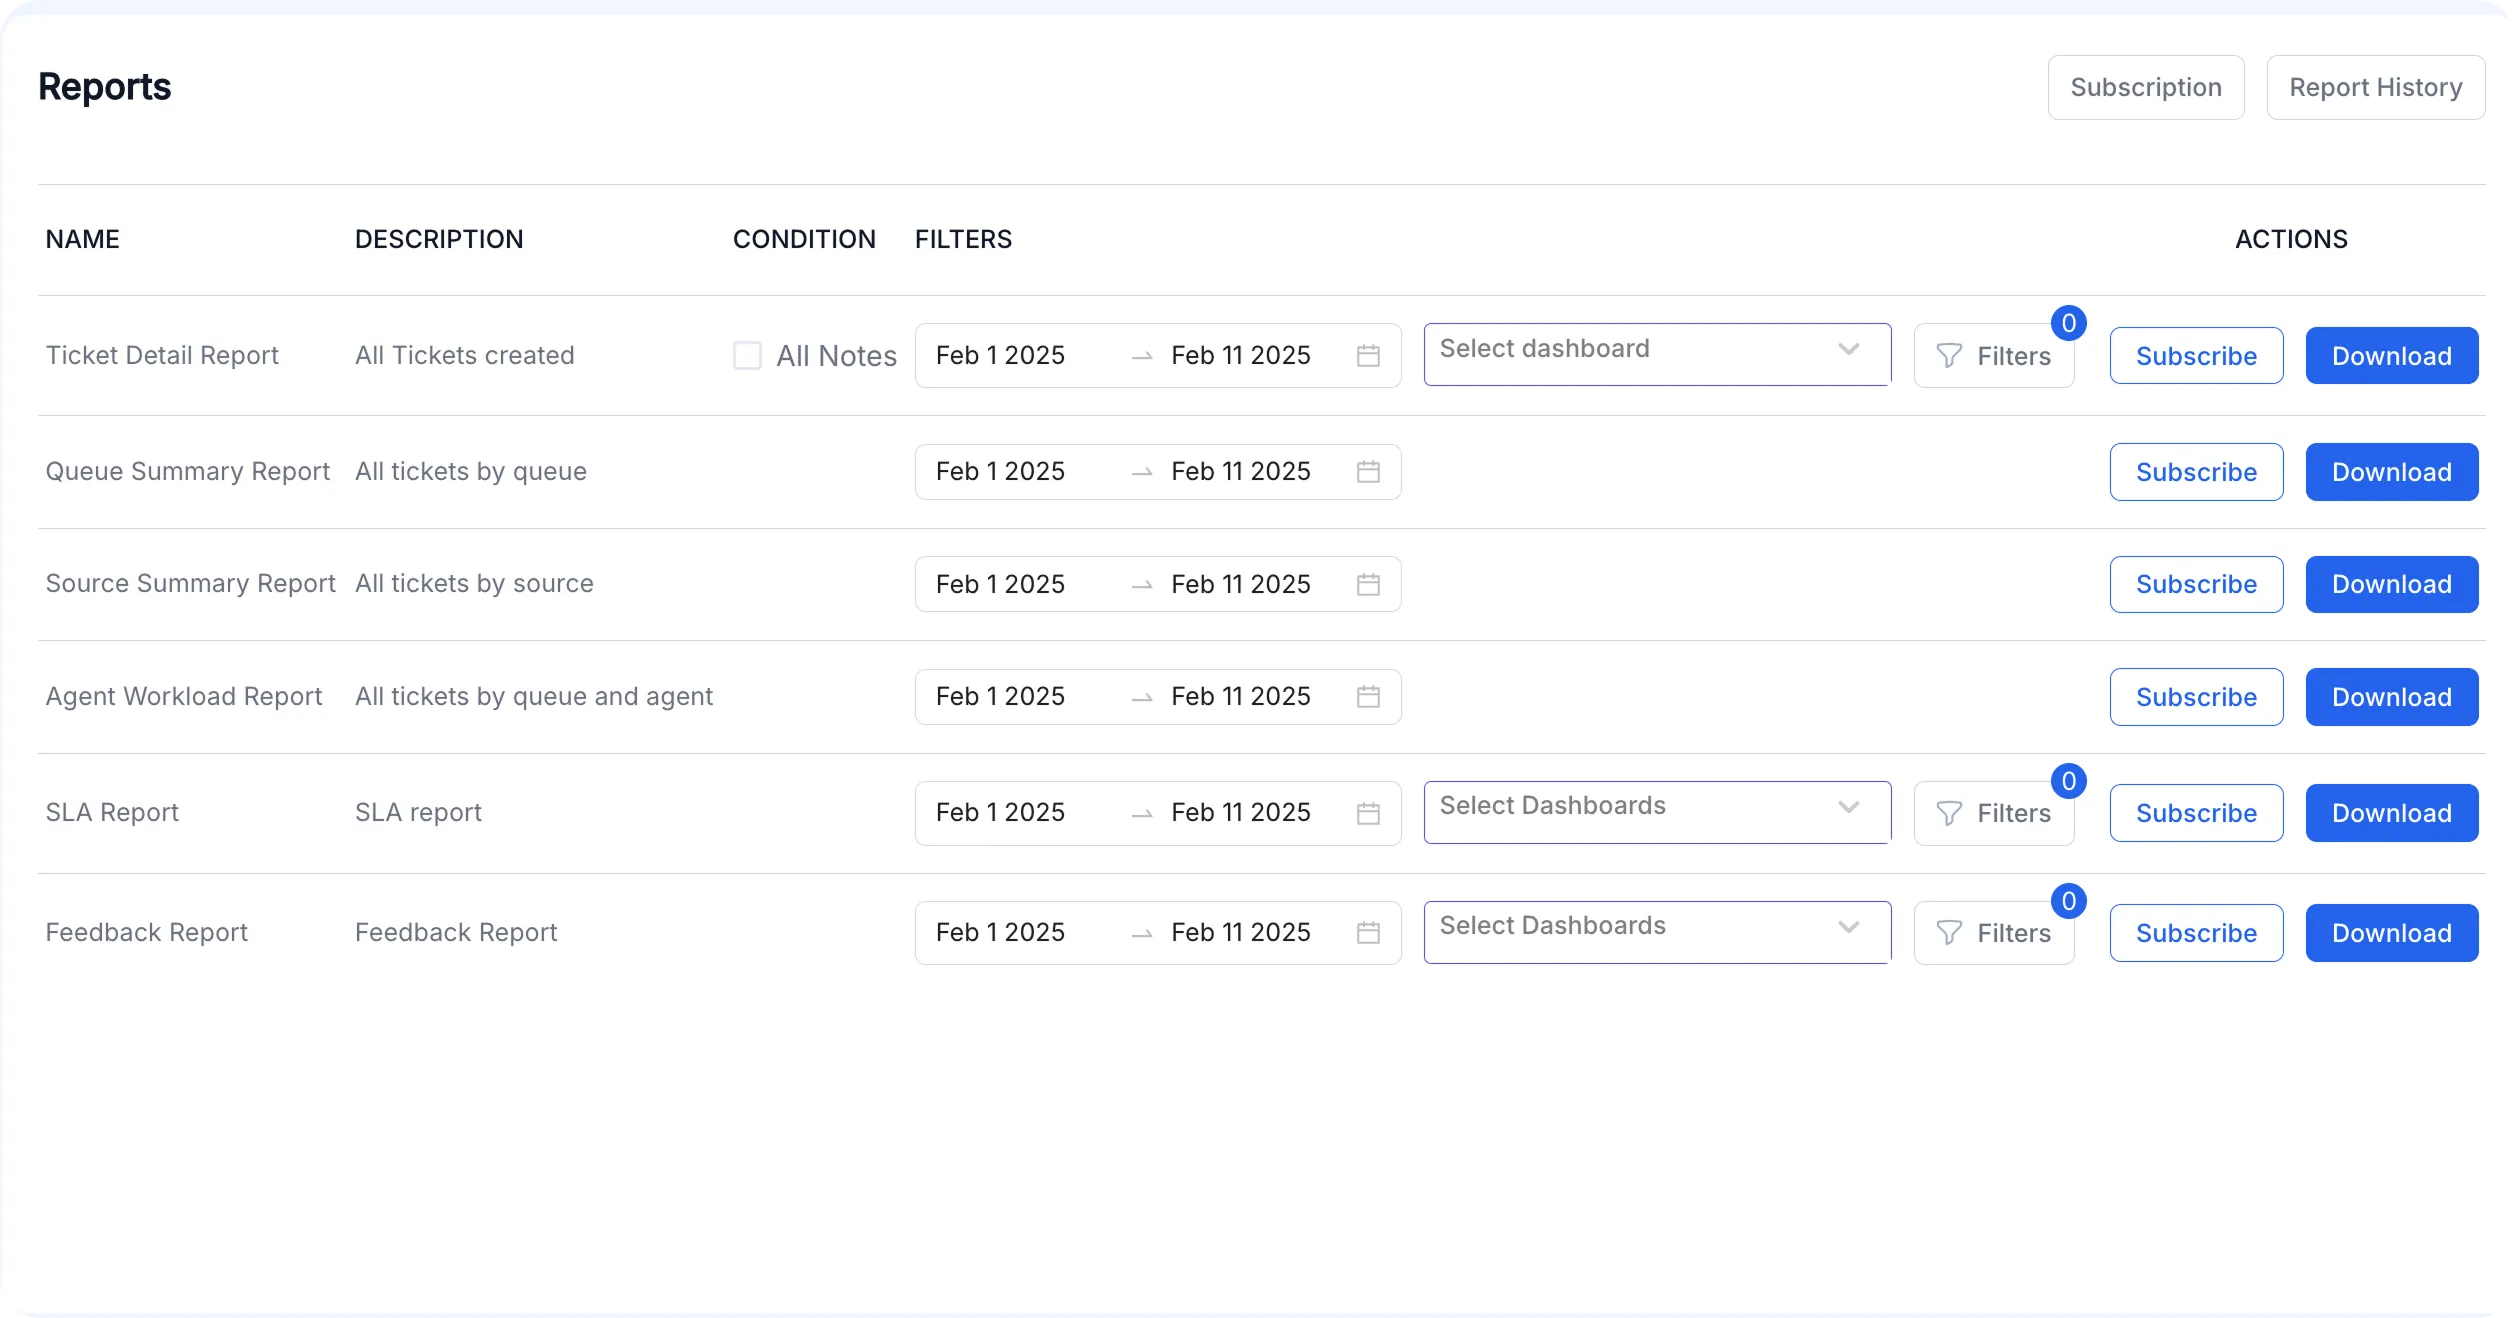
Task: Open funnel Filters for Feedback Report
Action: pos(1993,933)
